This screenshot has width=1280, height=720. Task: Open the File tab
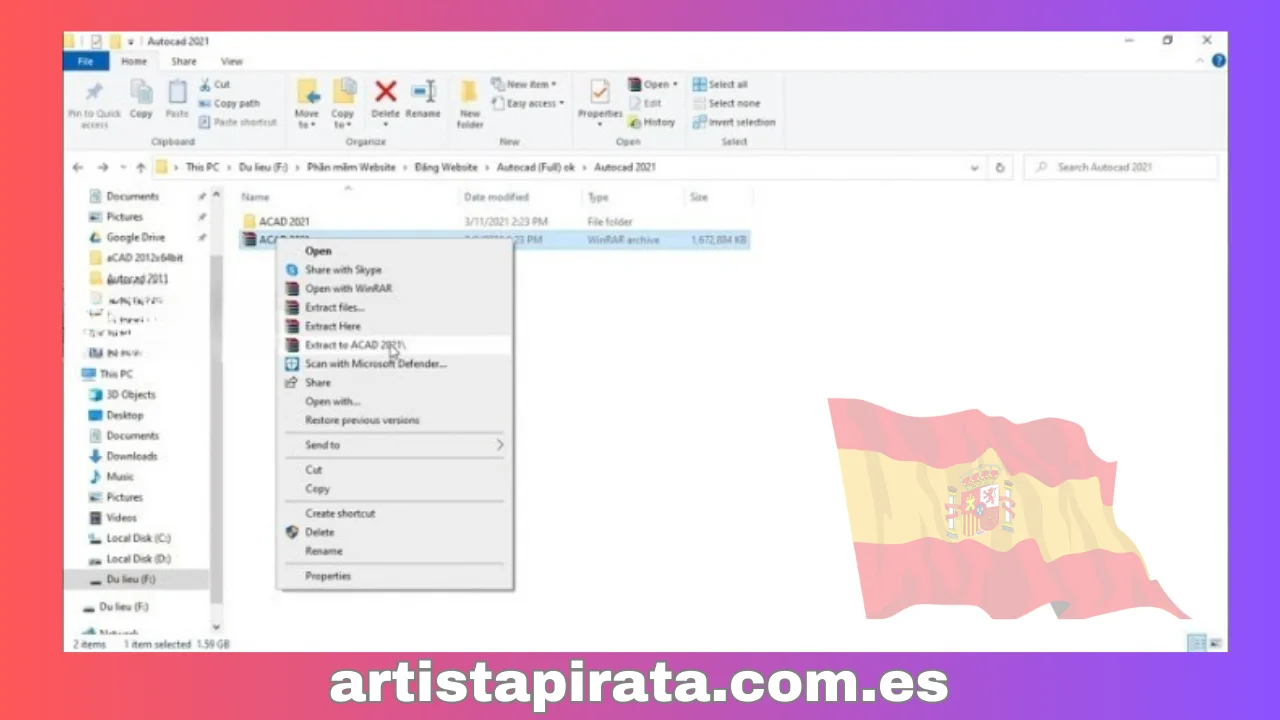click(85, 61)
